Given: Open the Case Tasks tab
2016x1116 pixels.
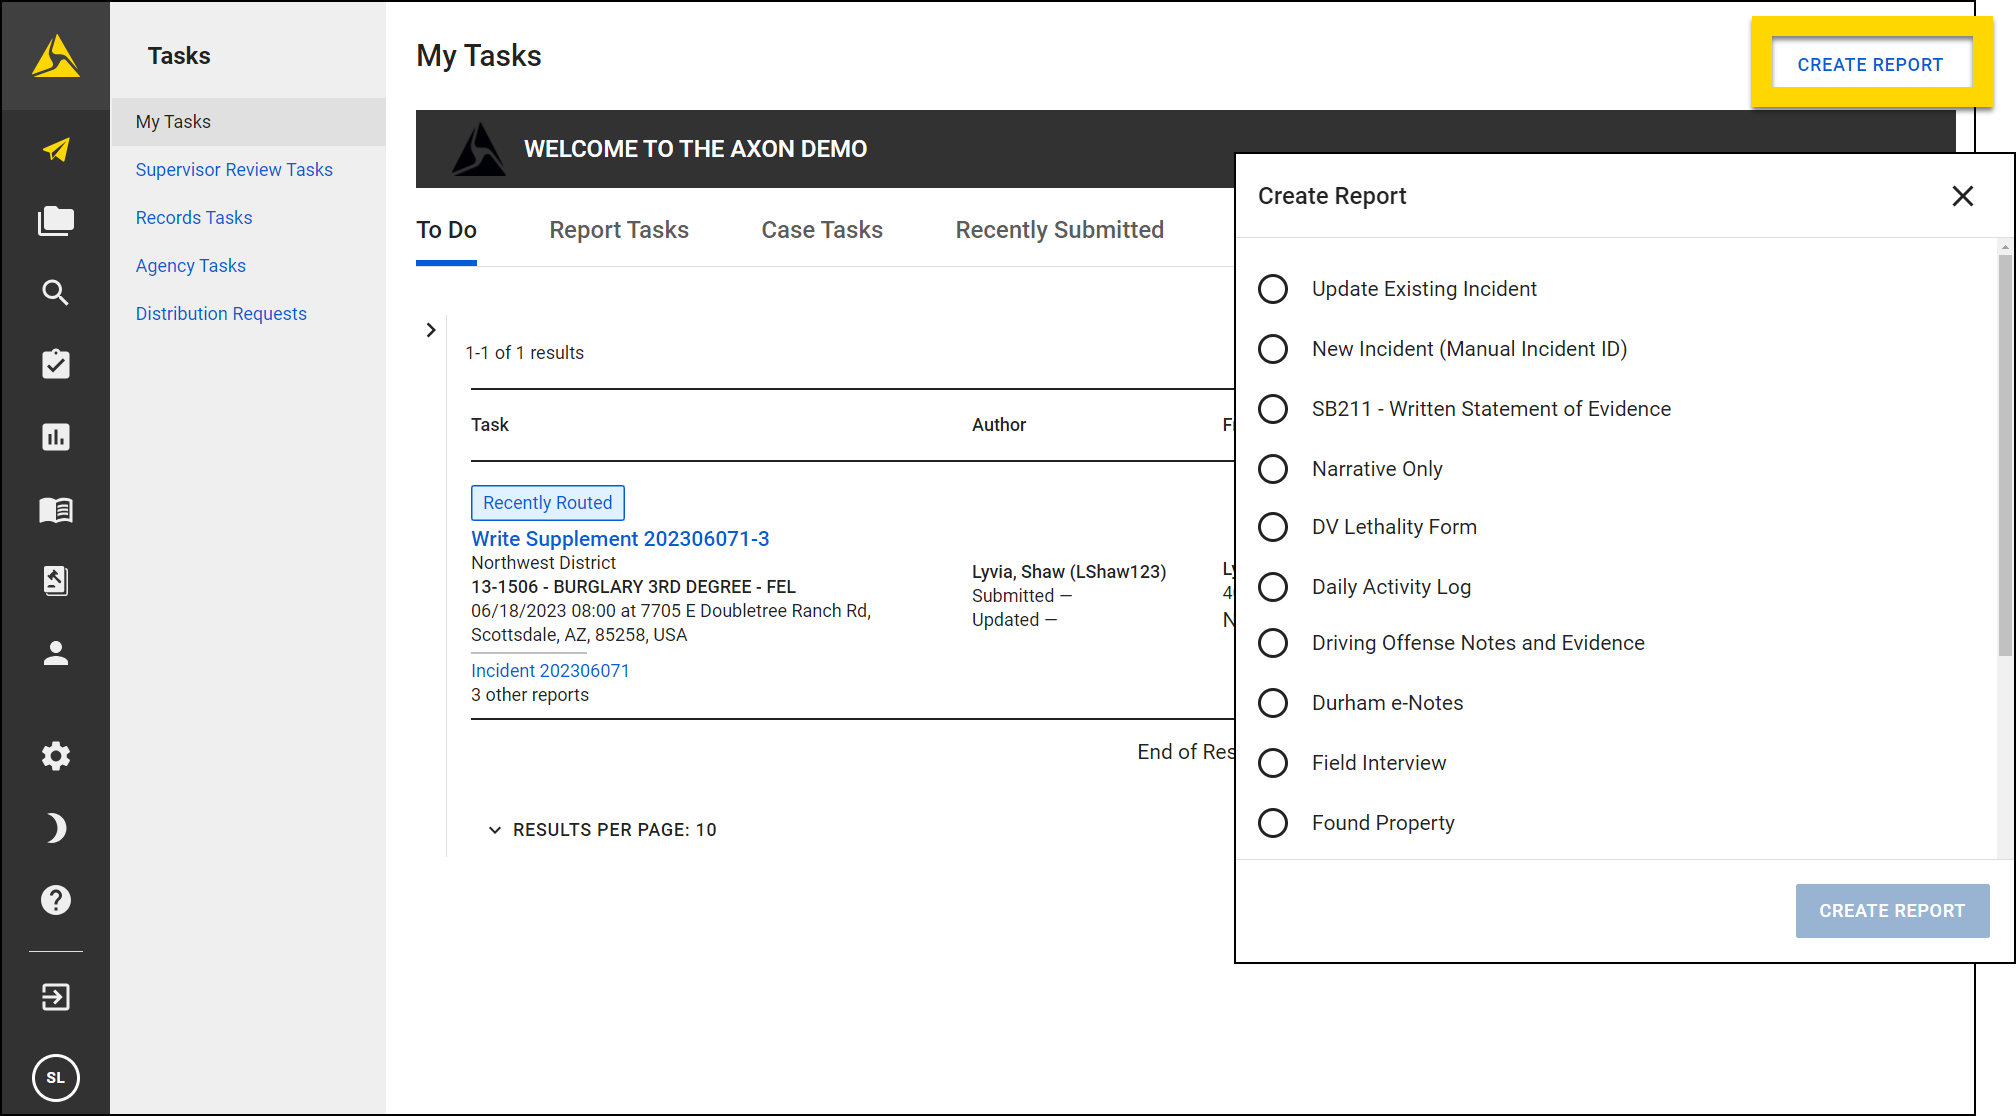Looking at the screenshot, I should [821, 229].
